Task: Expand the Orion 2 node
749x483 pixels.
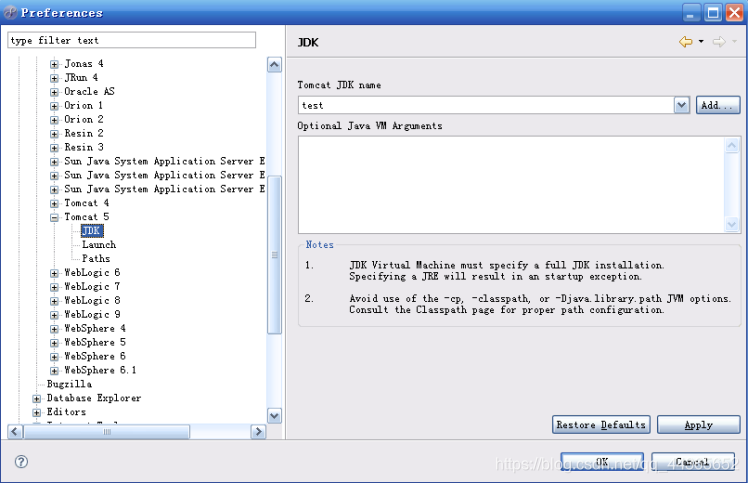Action: (54, 119)
